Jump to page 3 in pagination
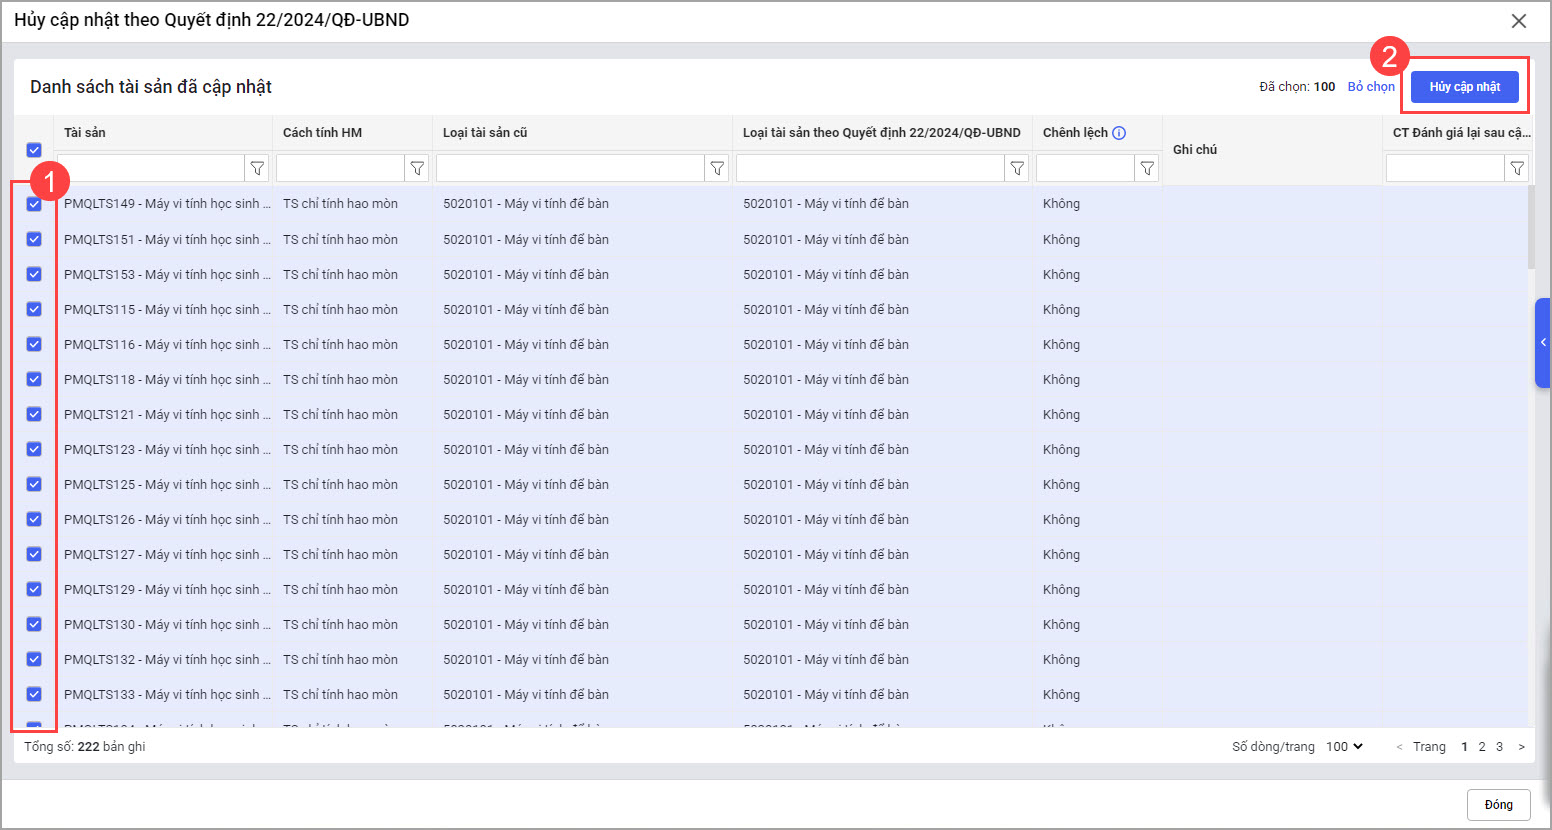1552x830 pixels. [1499, 747]
